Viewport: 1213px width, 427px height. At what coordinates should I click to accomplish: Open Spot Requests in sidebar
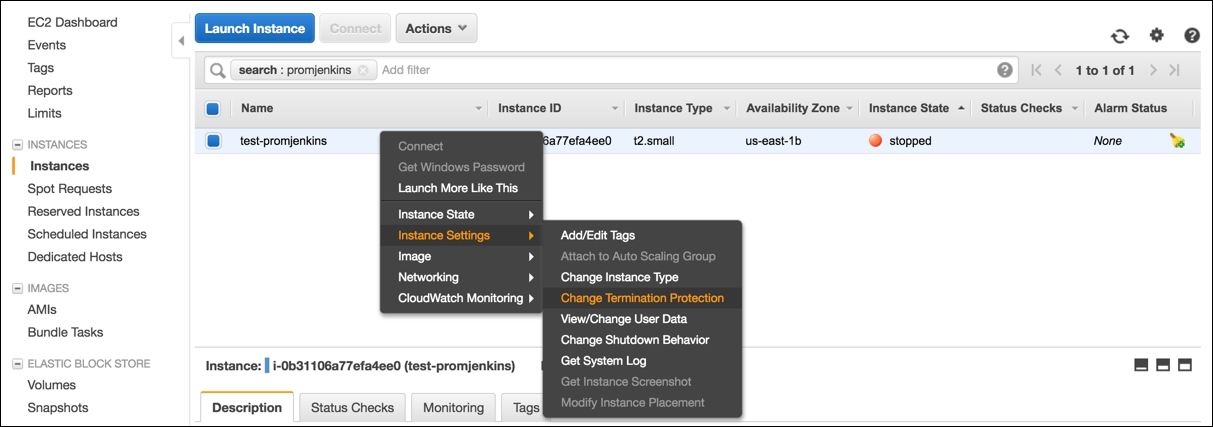click(x=70, y=189)
